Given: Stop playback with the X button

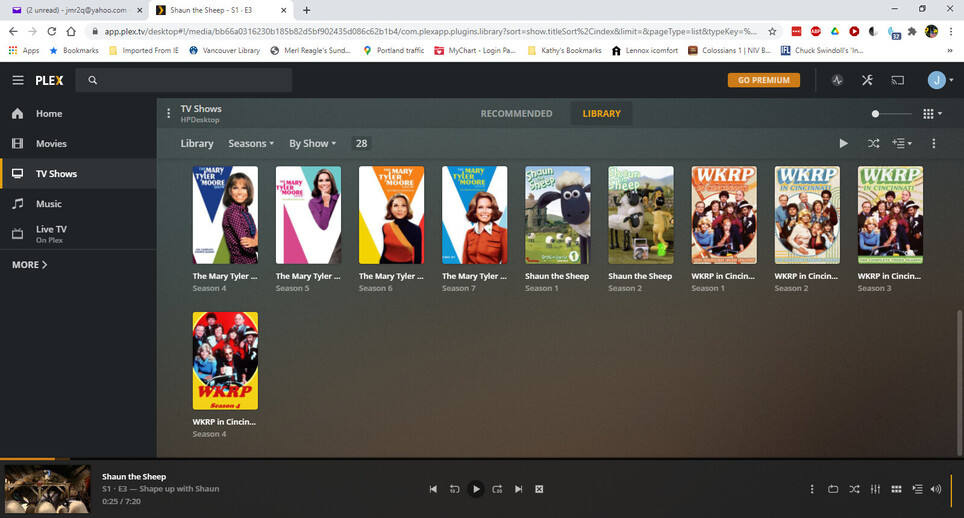Looking at the screenshot, I should pos(539,489).
